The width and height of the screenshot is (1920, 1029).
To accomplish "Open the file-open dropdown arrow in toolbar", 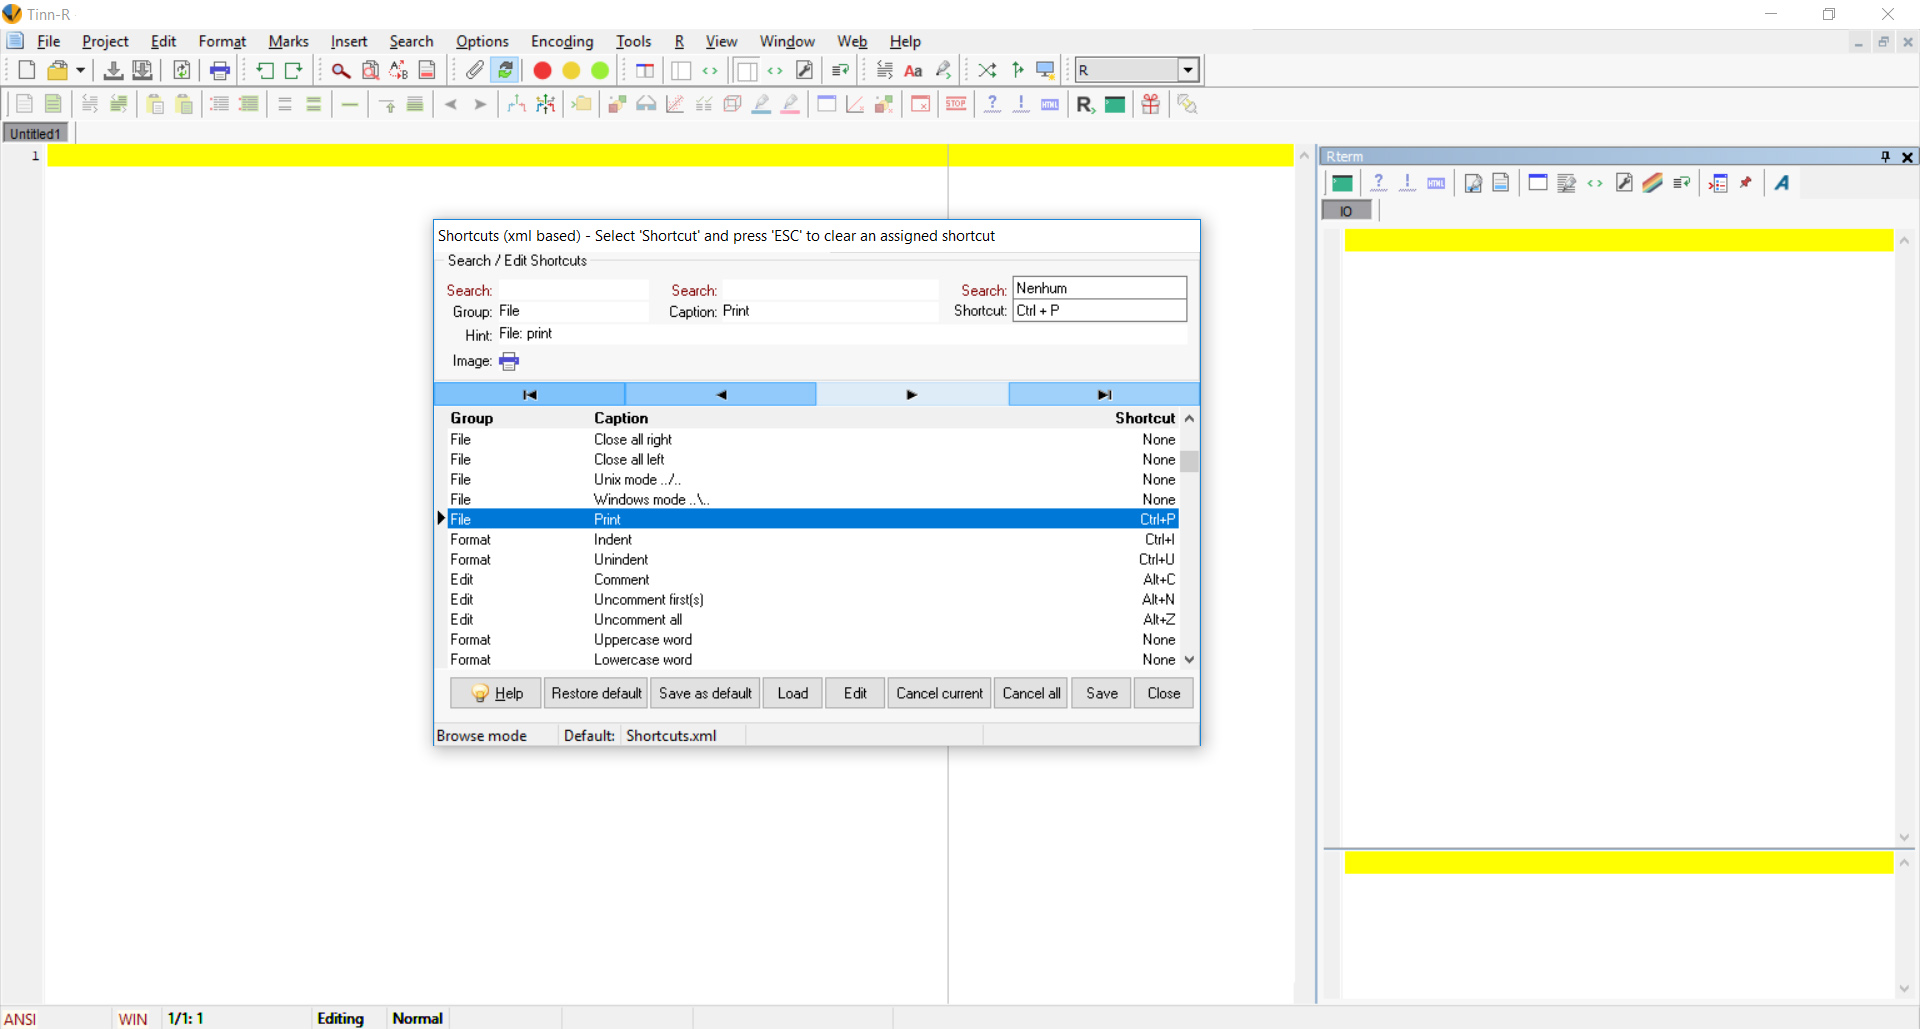I will (x=81, y=70).
